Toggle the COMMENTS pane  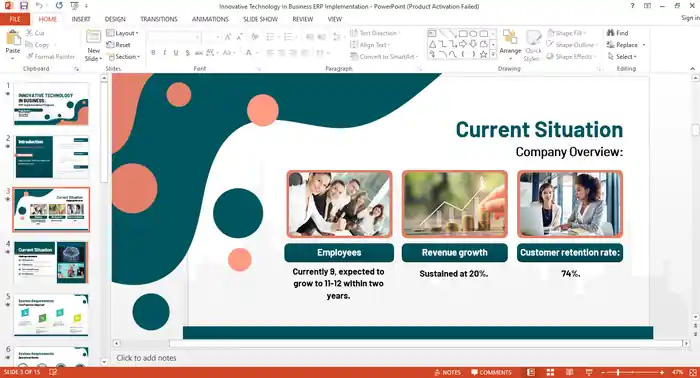point(491,372)
